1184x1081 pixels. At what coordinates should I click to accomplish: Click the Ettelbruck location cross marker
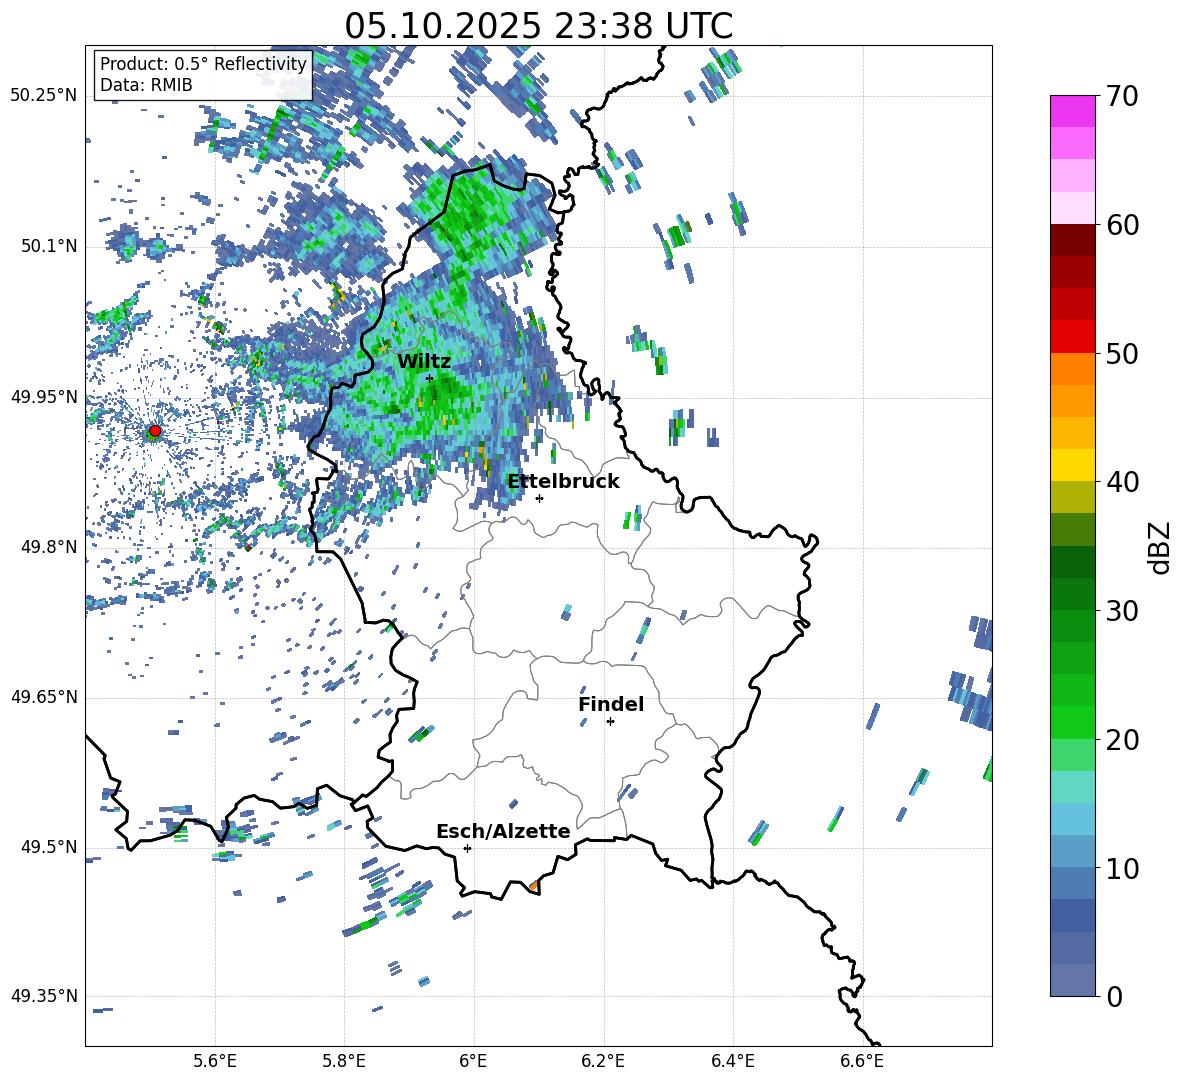(x=539, y=498)
